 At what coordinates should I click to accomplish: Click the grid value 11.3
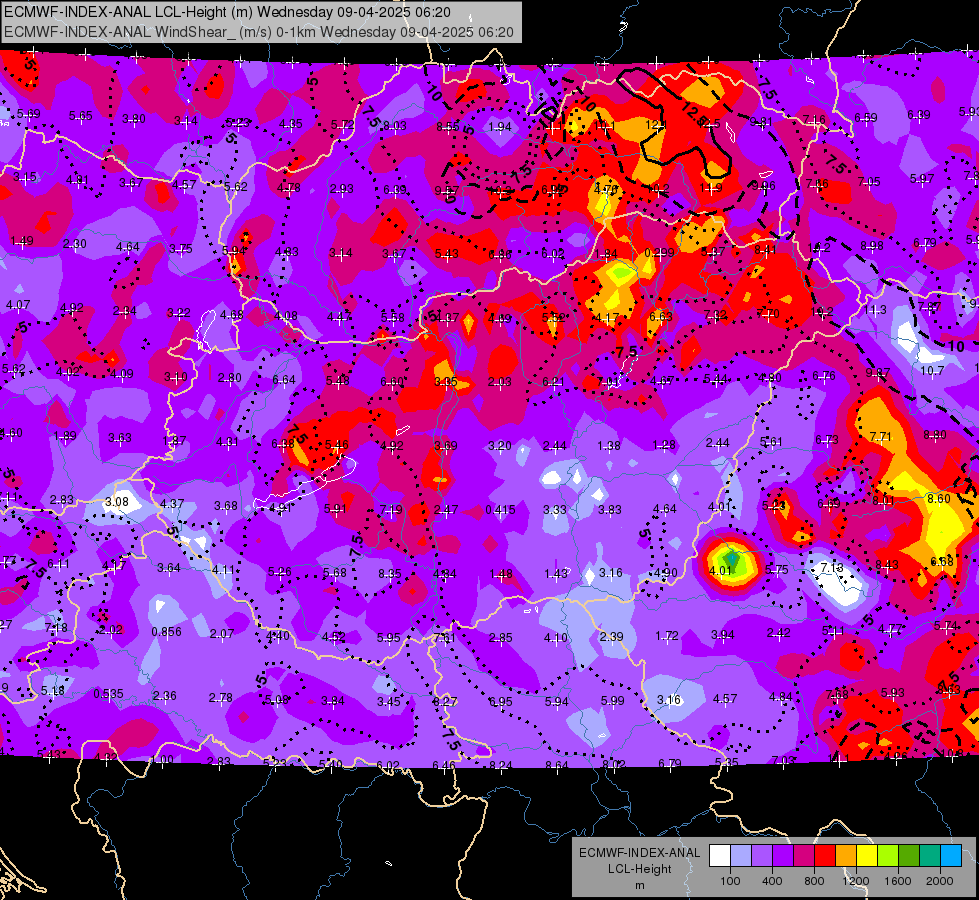pos(875,310)
